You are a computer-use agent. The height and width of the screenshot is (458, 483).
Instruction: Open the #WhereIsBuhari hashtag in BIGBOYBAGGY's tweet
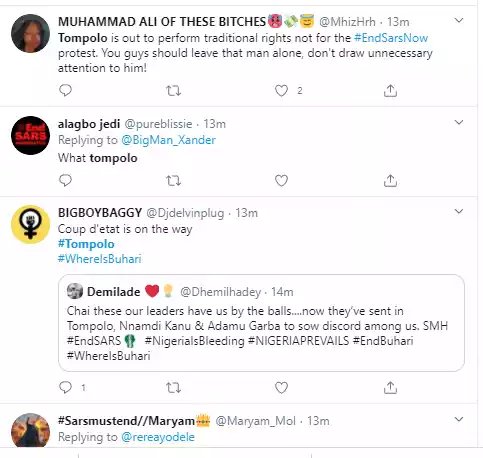click(100, 259)
